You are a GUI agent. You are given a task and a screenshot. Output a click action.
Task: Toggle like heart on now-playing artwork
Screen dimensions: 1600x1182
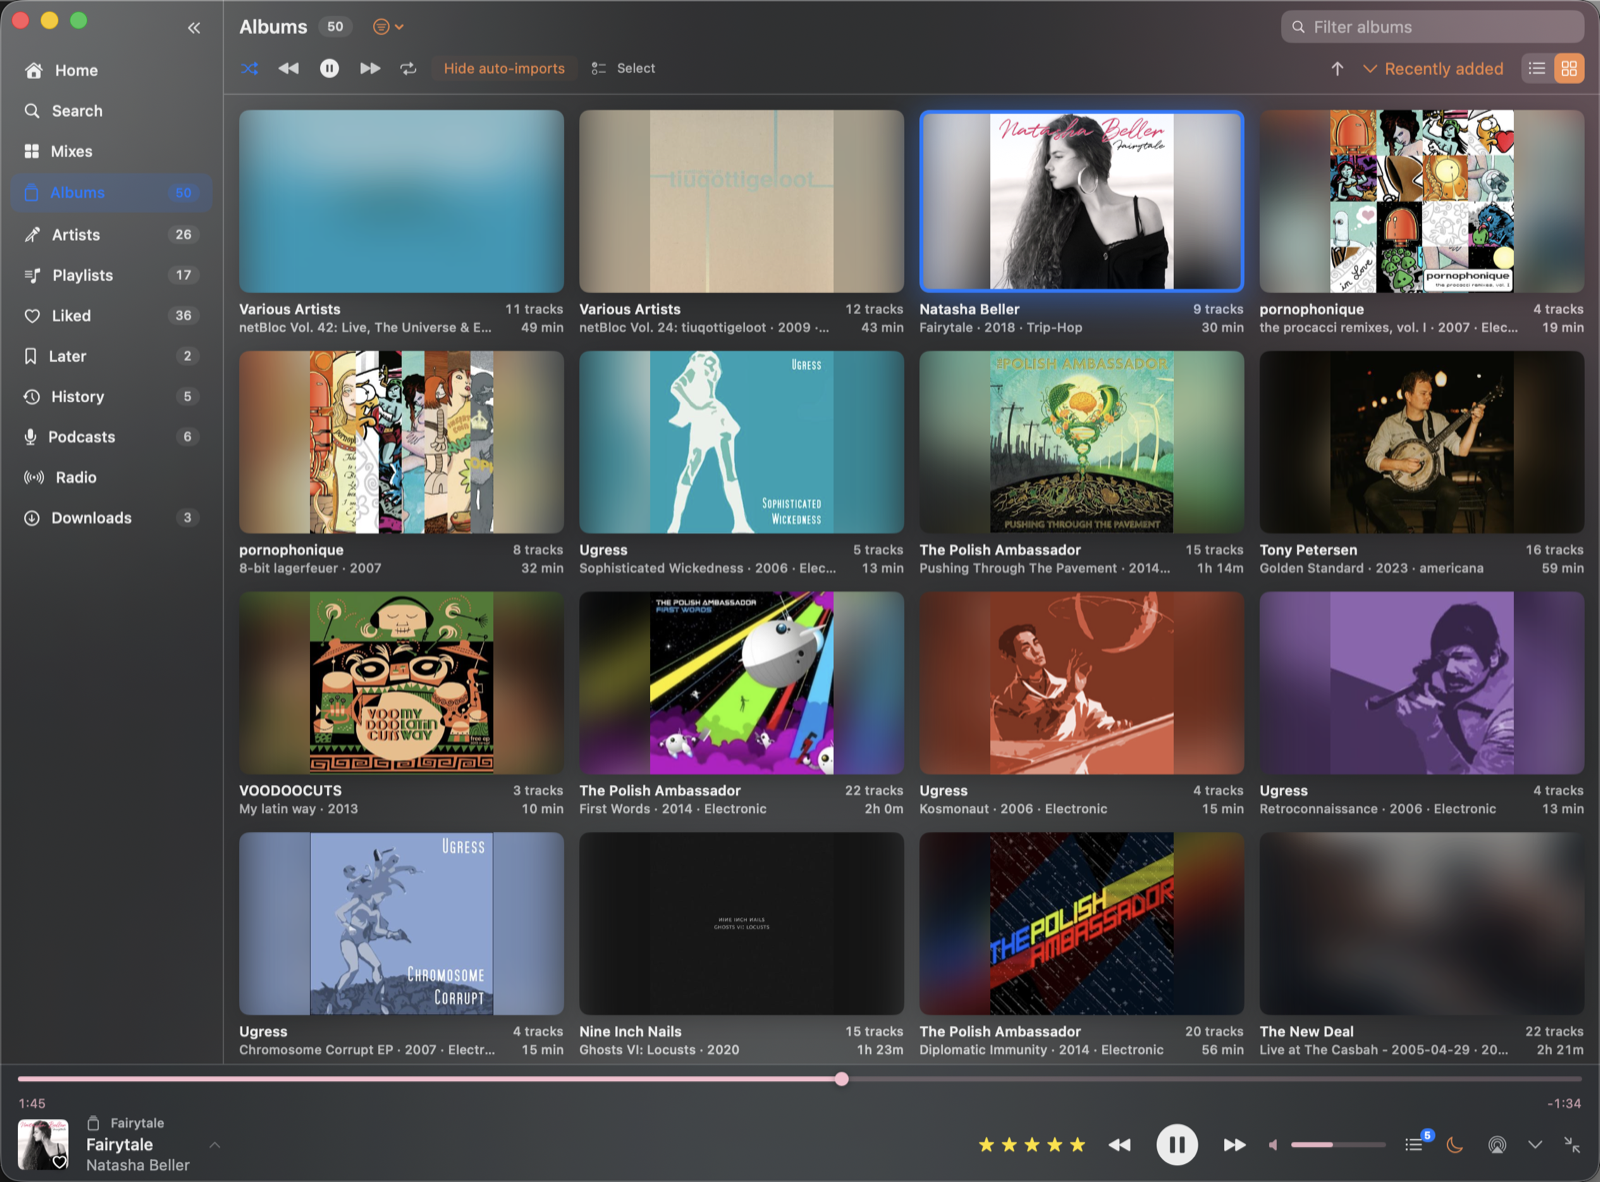click(x=60, y=1162)
